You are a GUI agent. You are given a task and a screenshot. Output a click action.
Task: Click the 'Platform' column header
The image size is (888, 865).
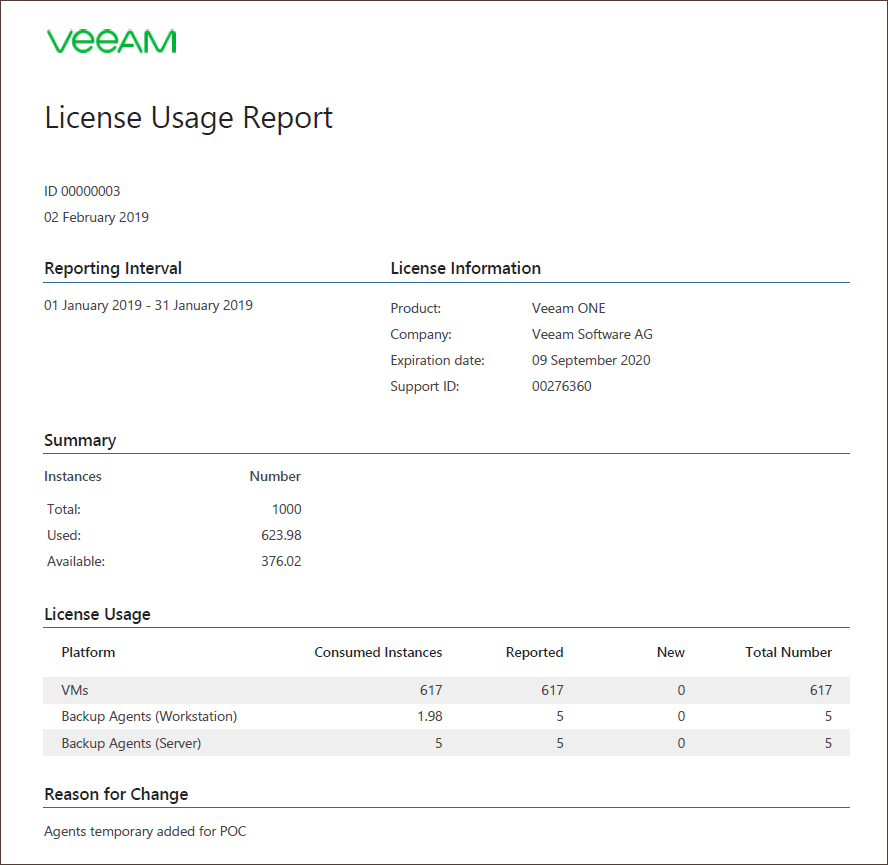88,653
